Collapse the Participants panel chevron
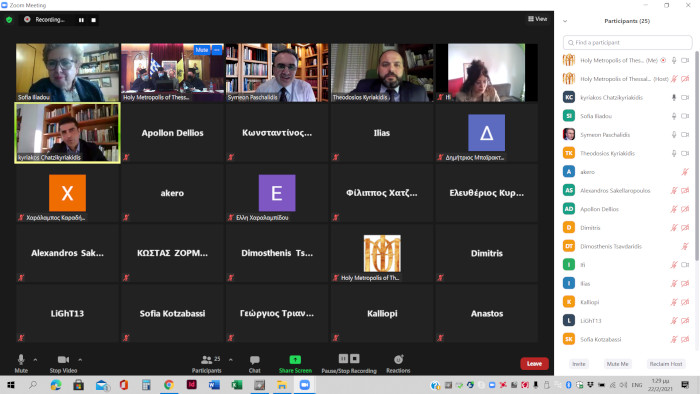 (565, 21)
